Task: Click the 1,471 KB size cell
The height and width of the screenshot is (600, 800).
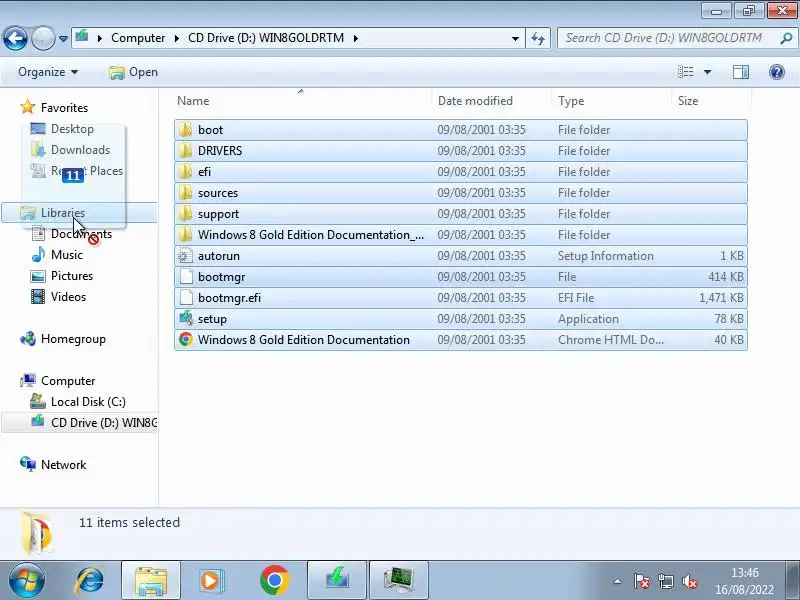Action: pos(721,297)
